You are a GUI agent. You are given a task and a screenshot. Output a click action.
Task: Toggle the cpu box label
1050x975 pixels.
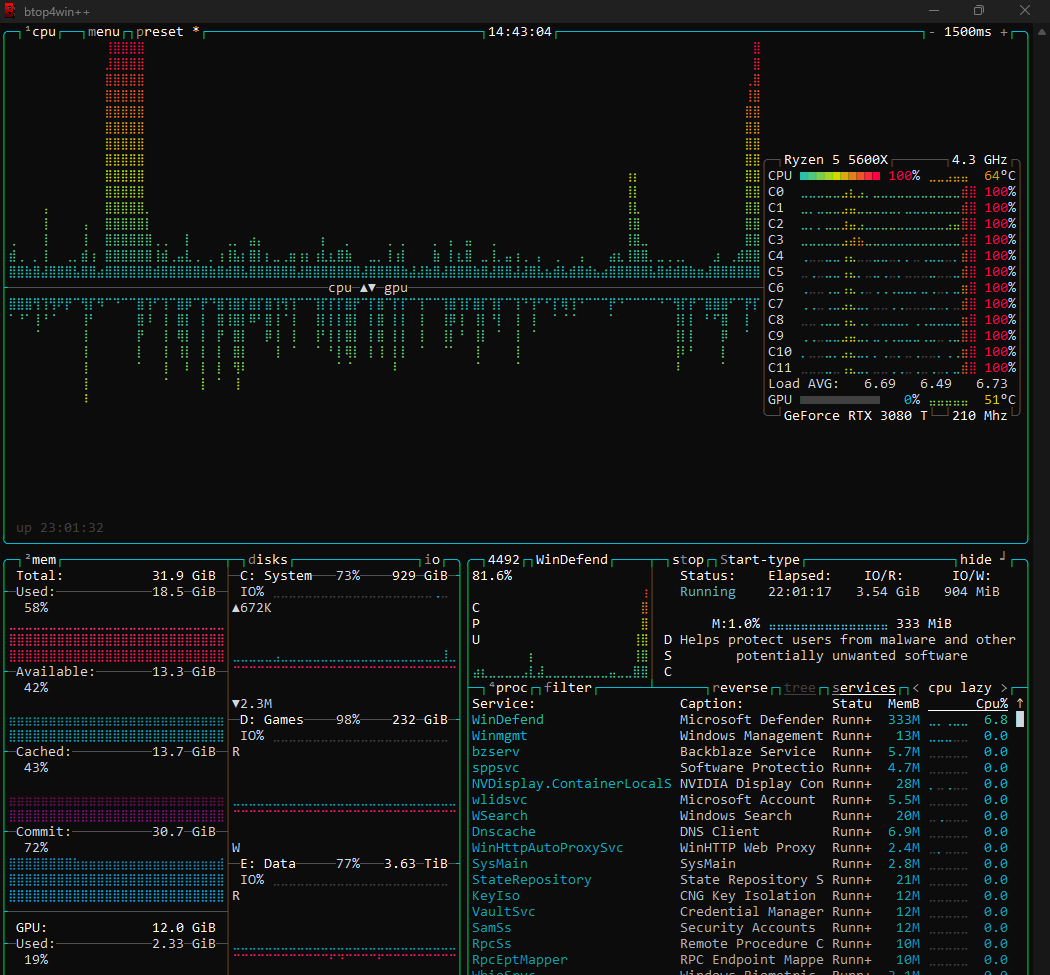pos(42,32)
